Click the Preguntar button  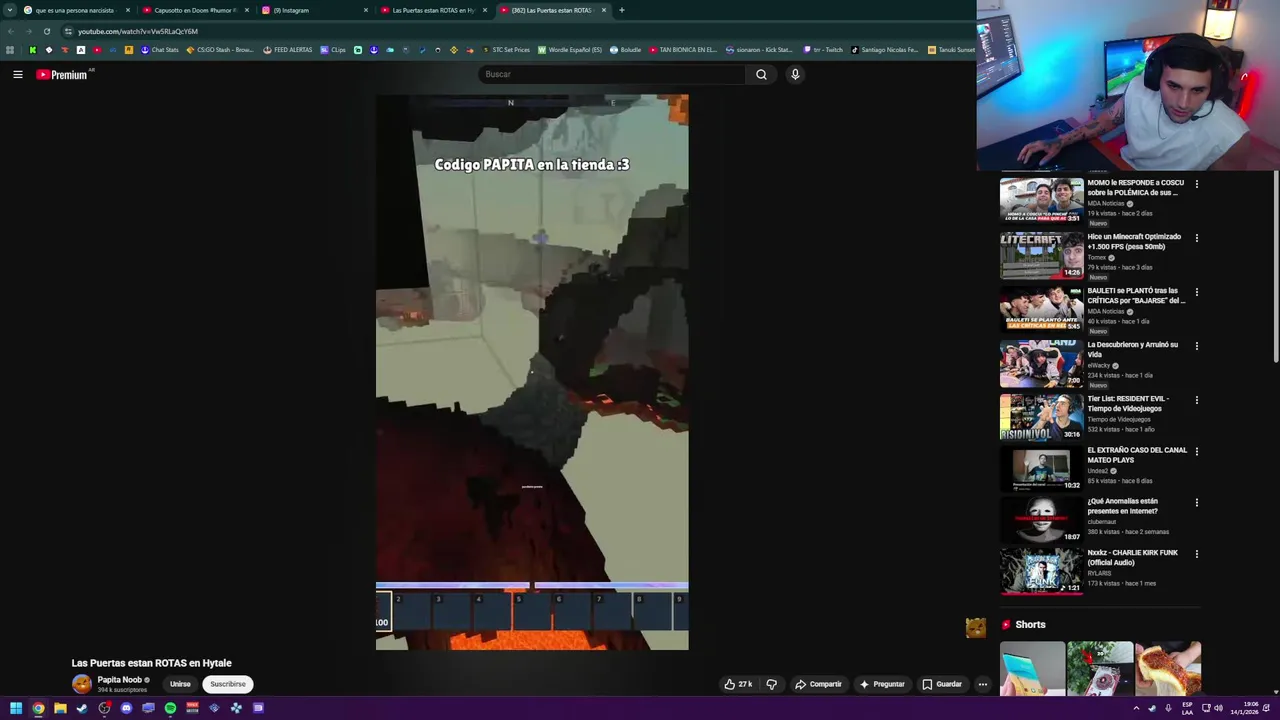[882, 684]
